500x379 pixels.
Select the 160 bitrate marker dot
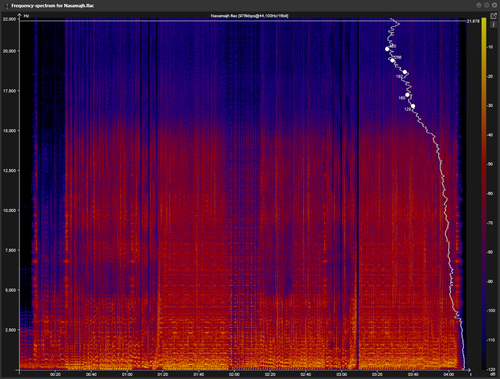[x=407, y=95]
